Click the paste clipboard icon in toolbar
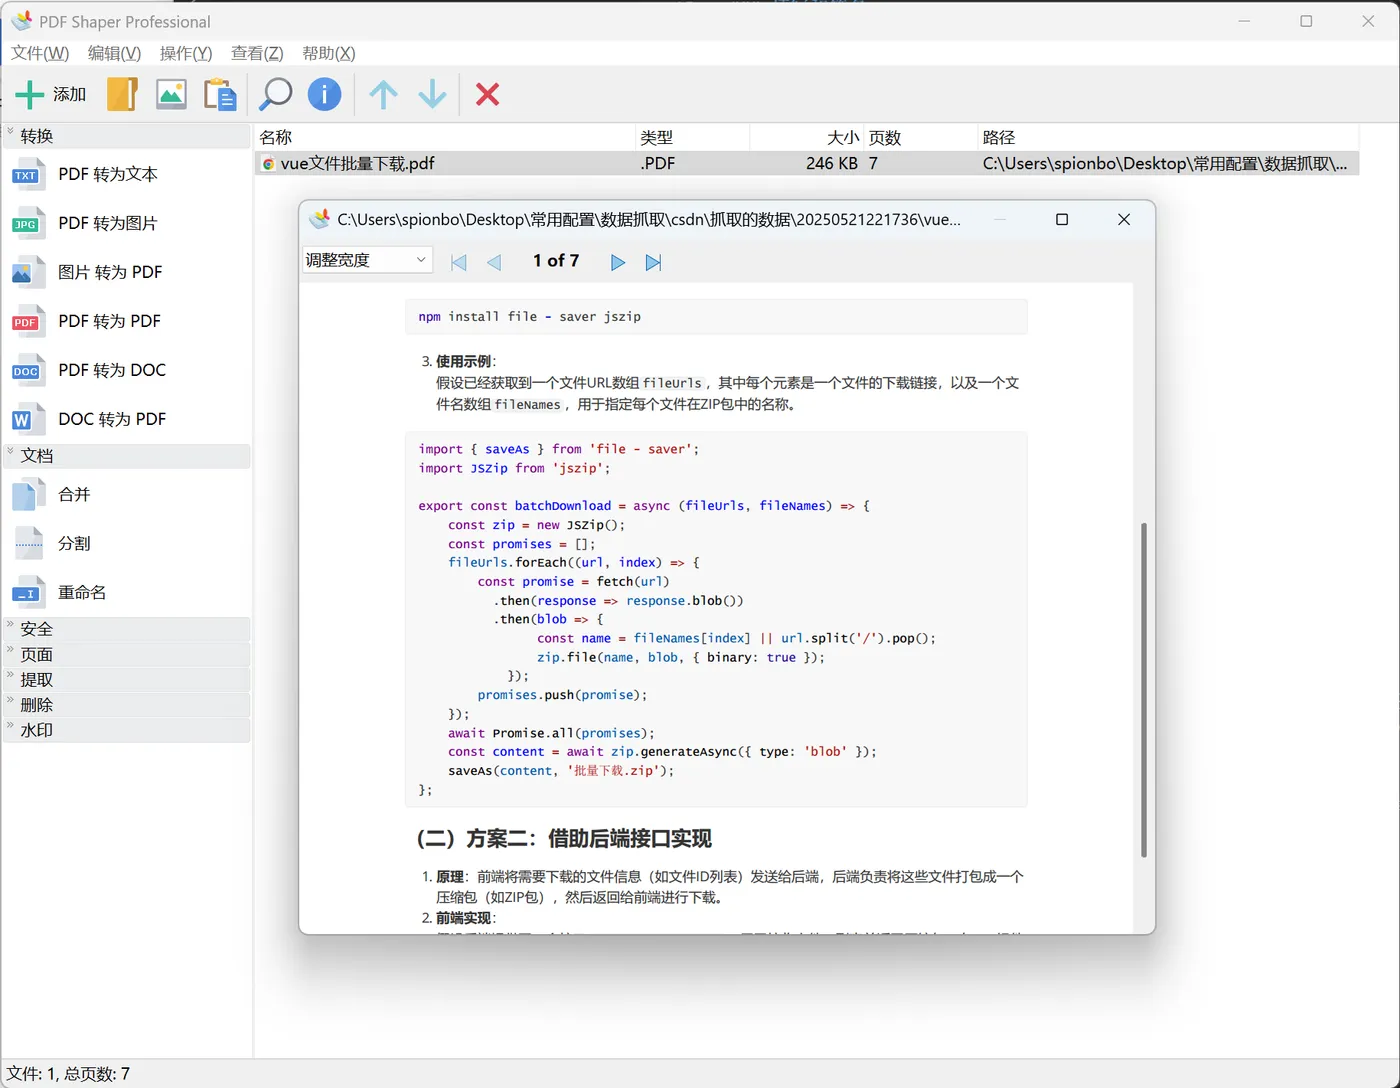 click(x=220, y=94)
